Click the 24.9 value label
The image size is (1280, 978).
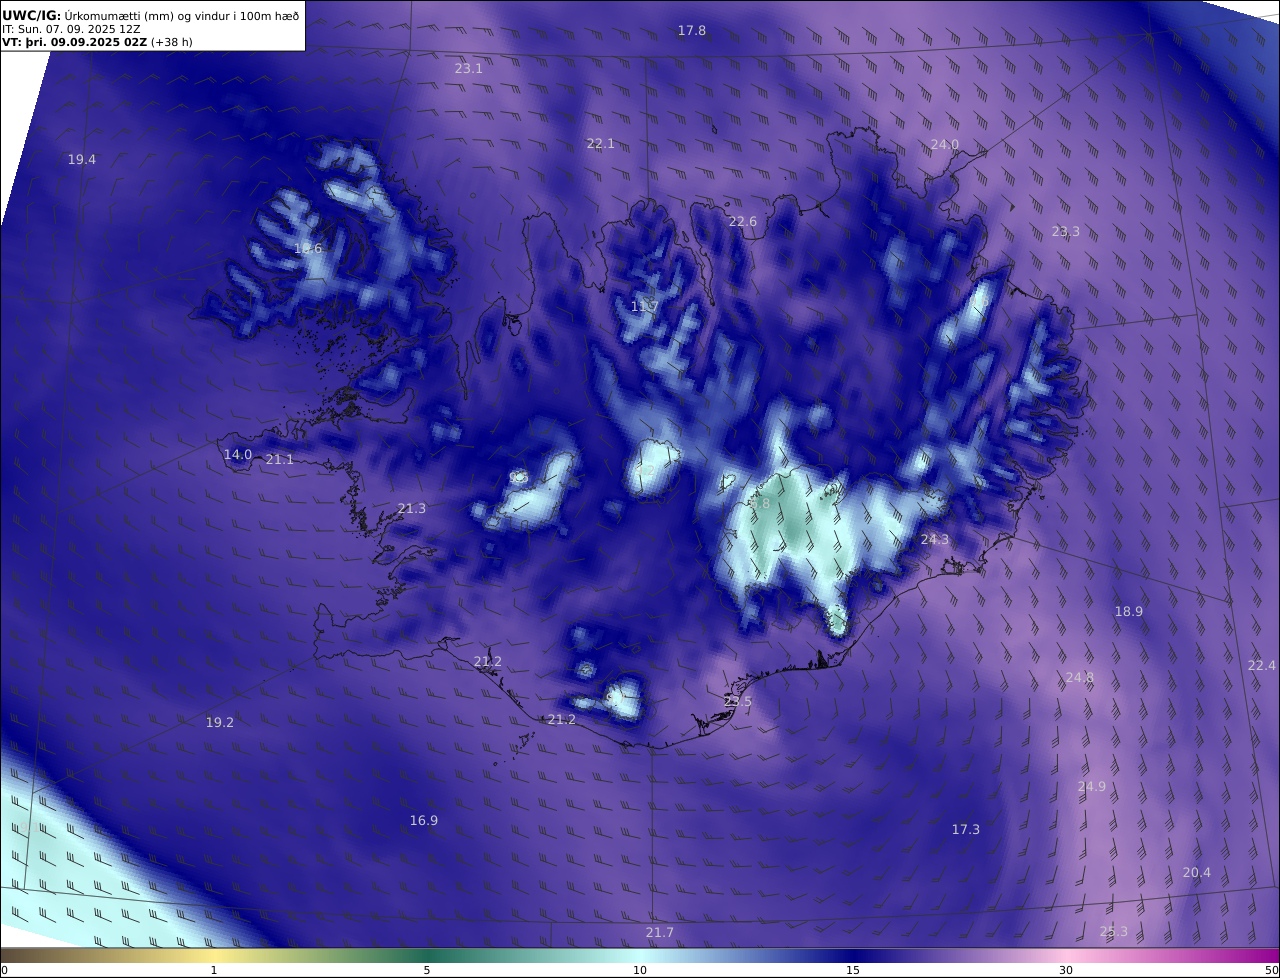[x=1092, y=787]
